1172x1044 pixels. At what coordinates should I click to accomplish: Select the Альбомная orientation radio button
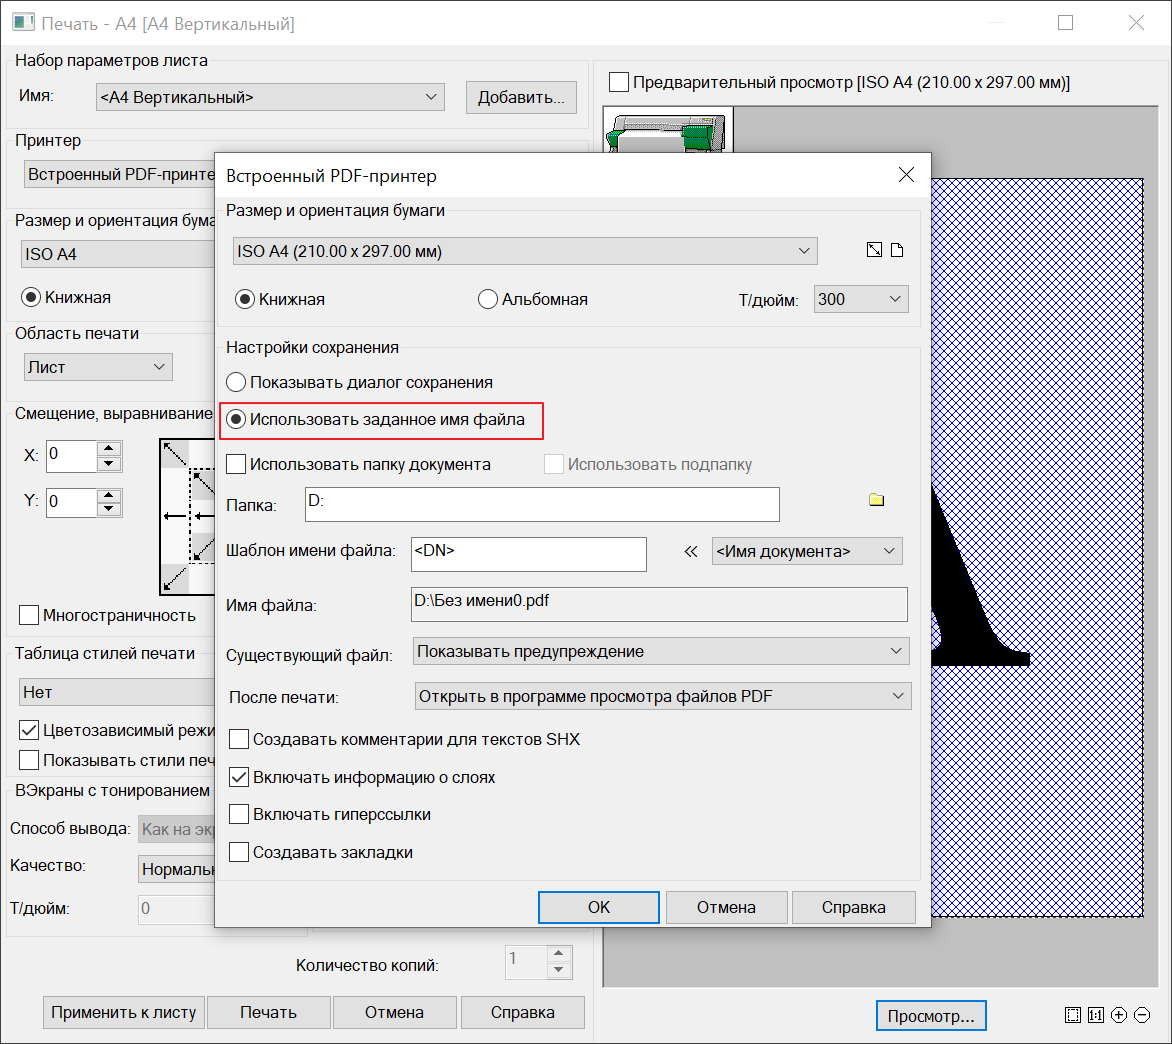488,299
